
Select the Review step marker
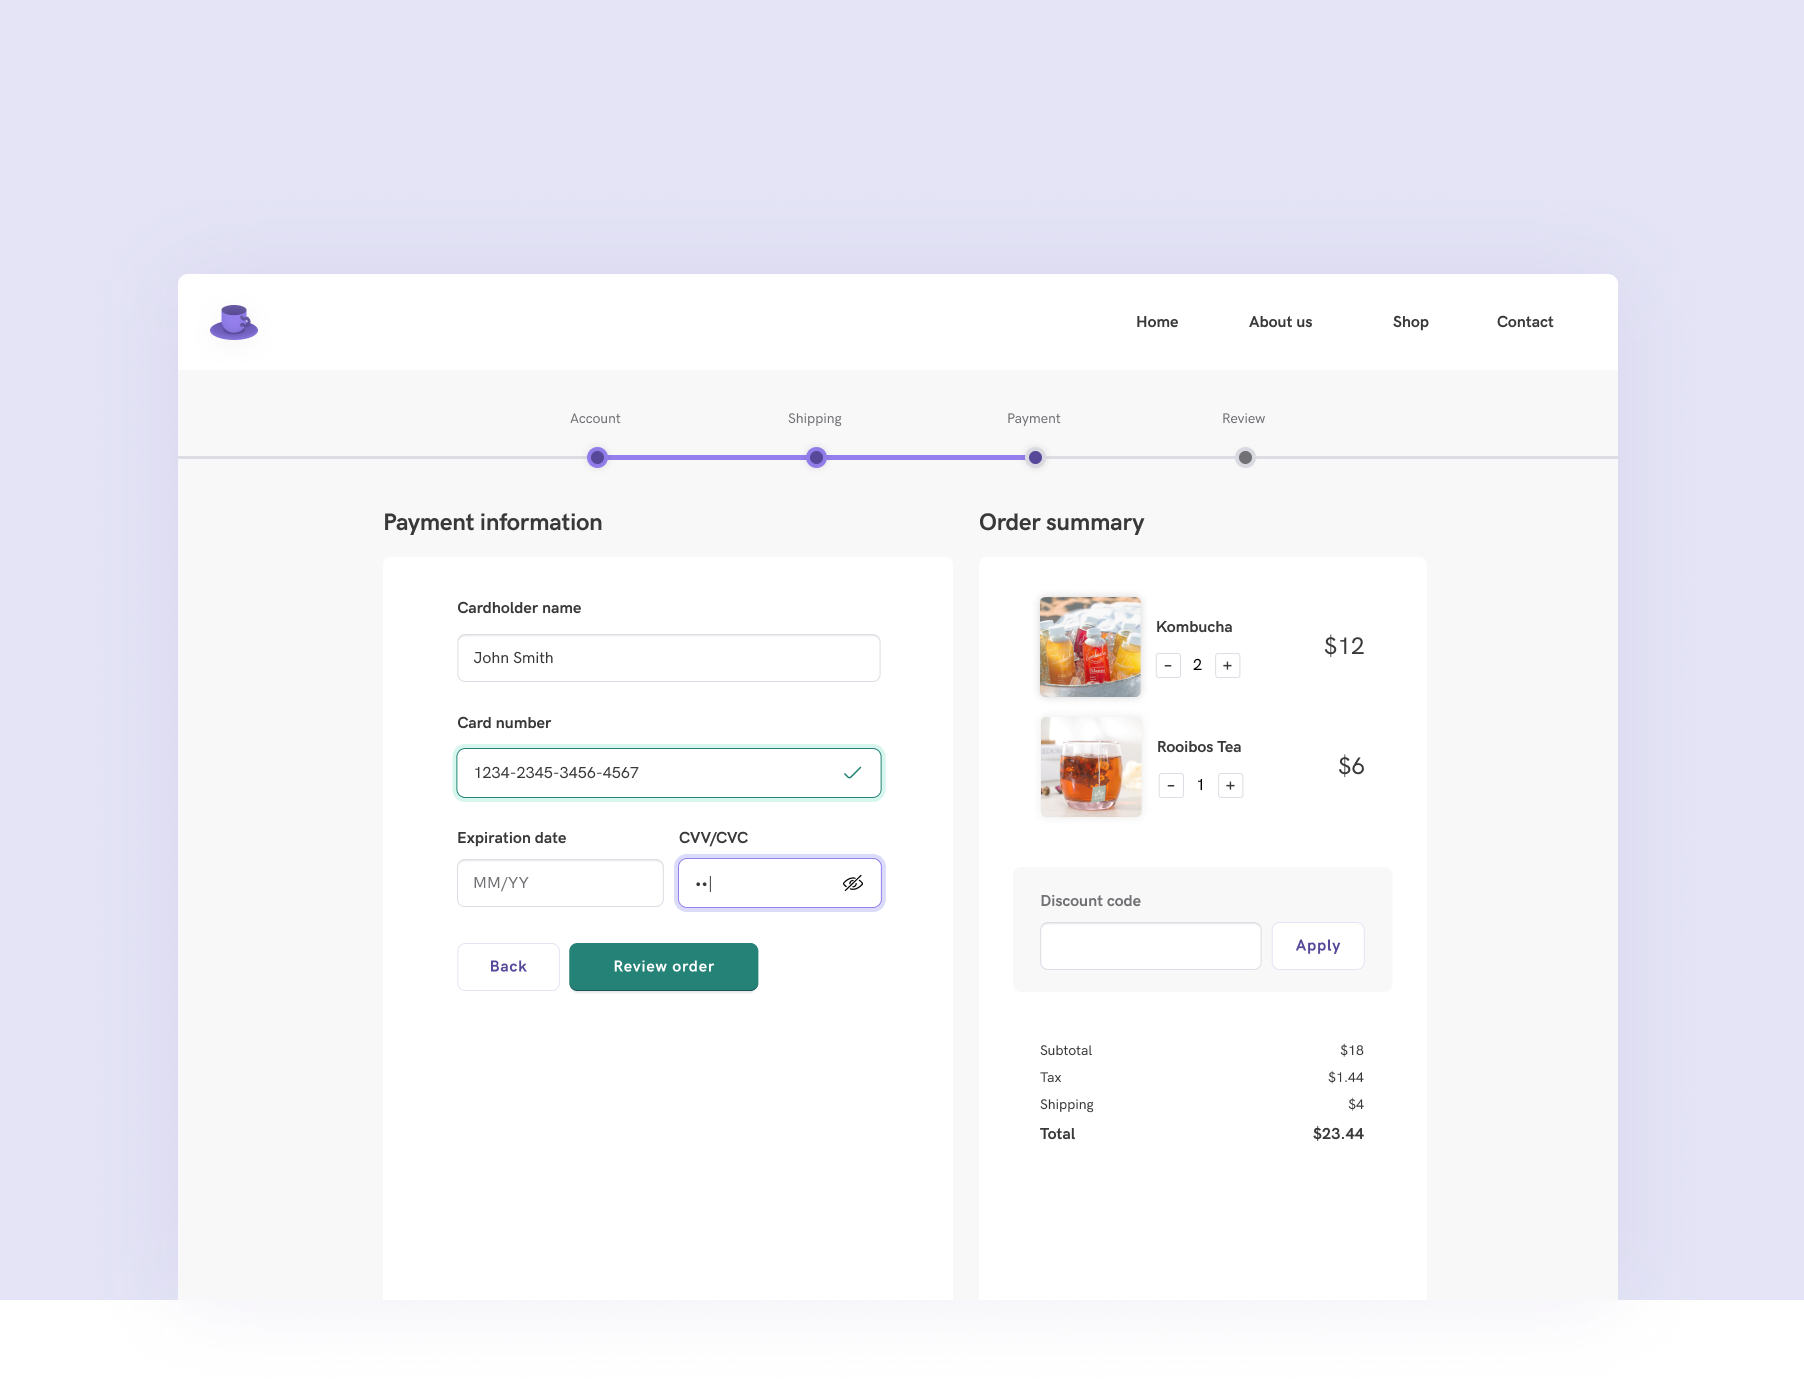tap(1245, 458)
